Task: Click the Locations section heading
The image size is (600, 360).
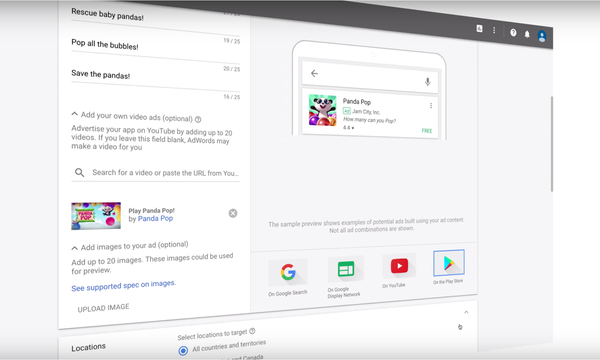Action: pyautogui.click(x=88, y=347)
